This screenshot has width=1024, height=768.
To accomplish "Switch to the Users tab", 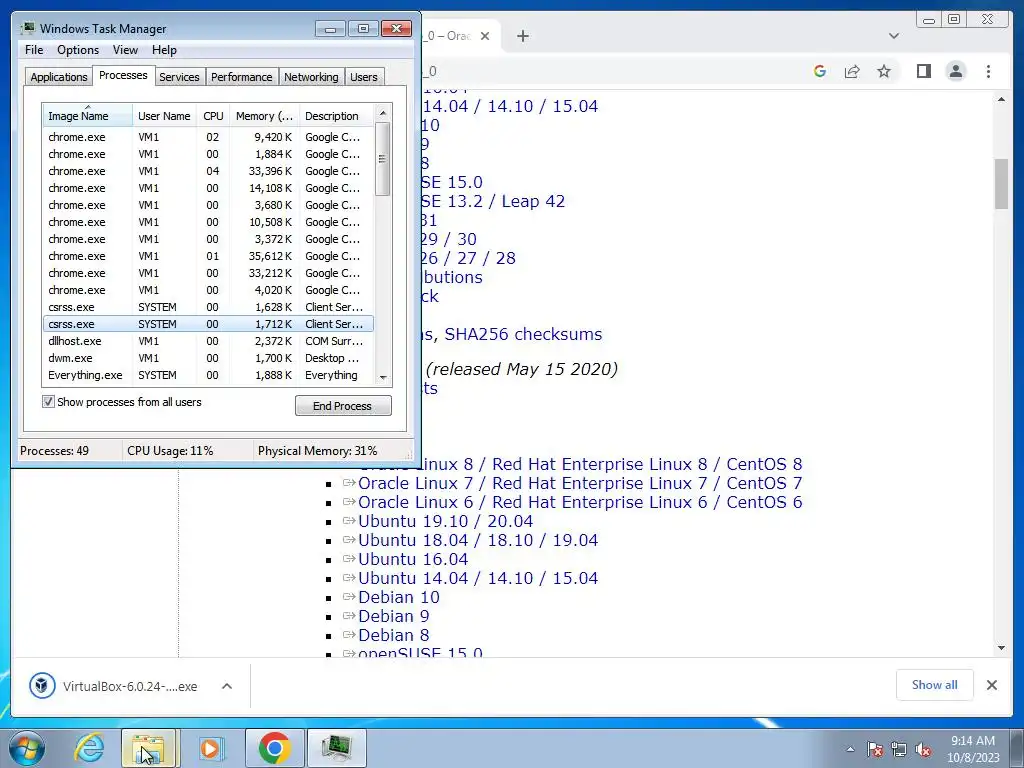I will coord(364,76).
